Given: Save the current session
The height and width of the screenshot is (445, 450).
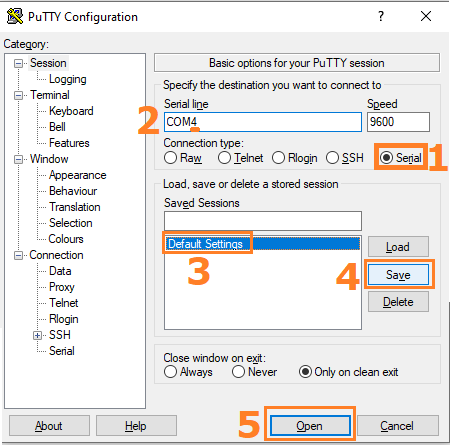Looking at the screenshot, I should tap(398, 275).
